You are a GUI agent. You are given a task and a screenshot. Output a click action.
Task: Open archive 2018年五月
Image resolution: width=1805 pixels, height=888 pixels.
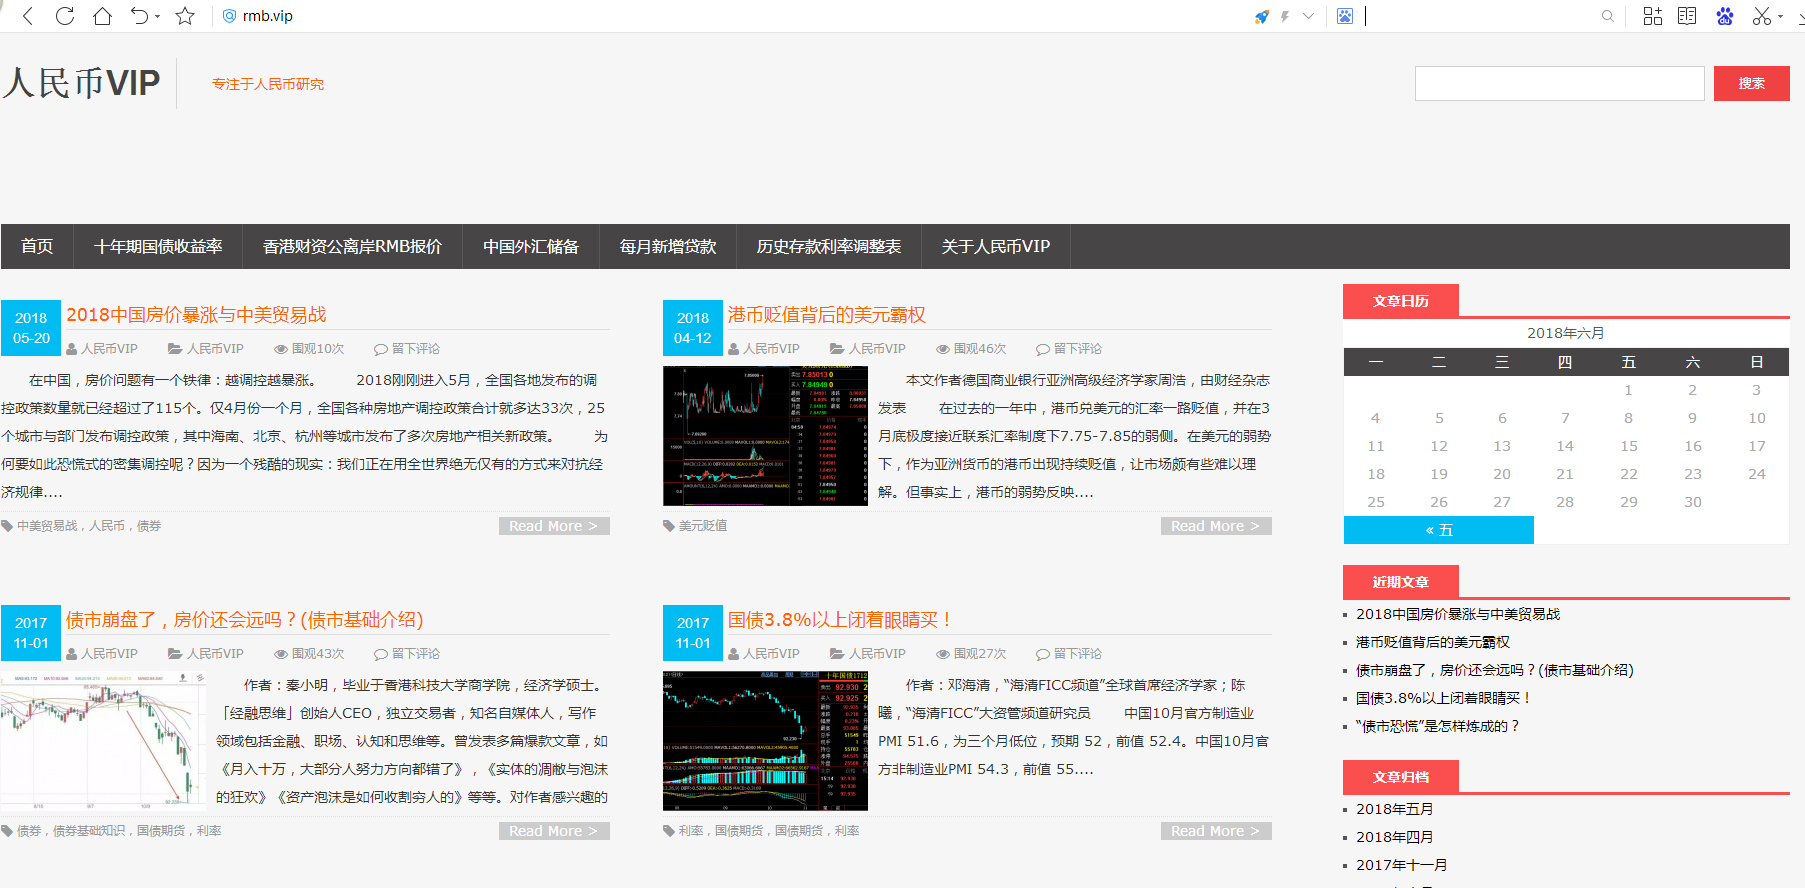(x=1394, y=809)
